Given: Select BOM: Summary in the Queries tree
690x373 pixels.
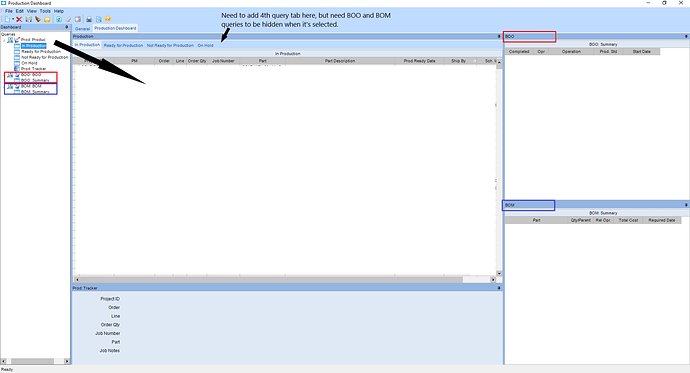Looking at the screenshot, I should click(x=35, y=92).
